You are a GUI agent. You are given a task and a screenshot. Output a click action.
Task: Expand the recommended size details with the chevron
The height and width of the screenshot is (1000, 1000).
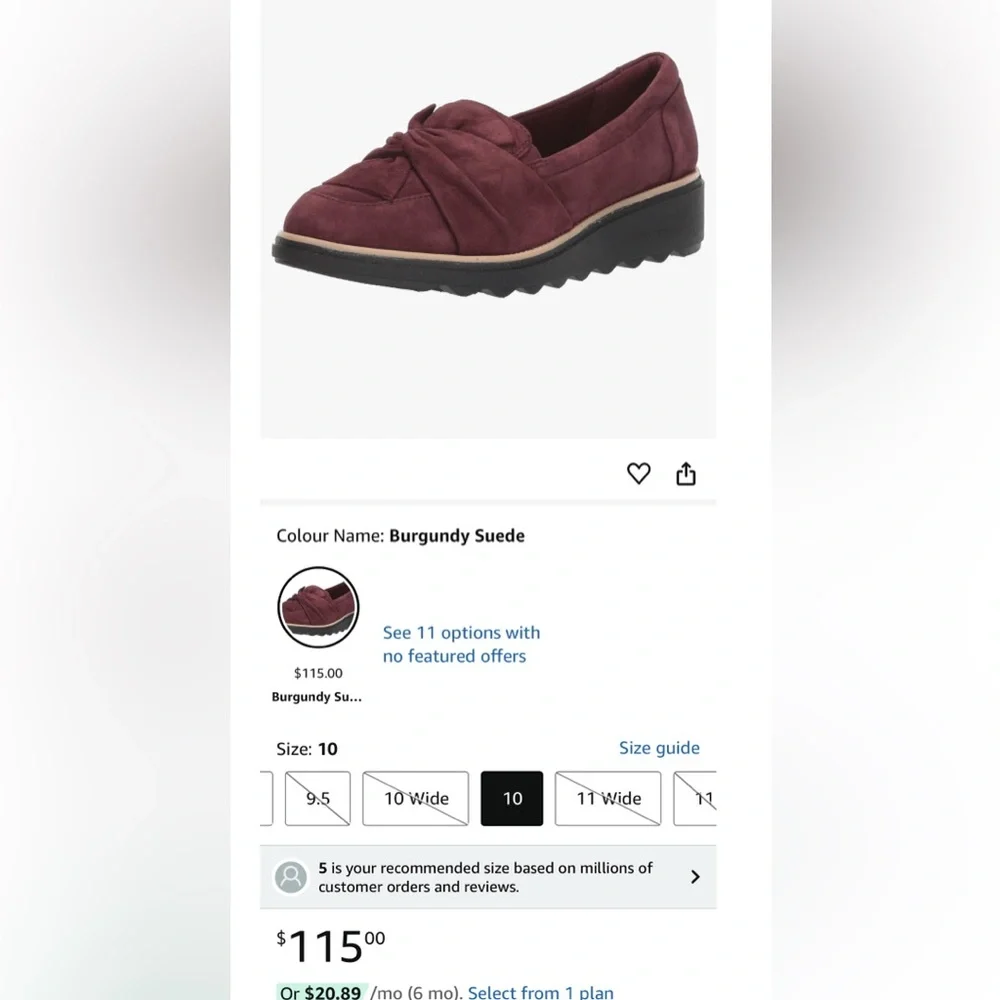(x=695, y=877)
